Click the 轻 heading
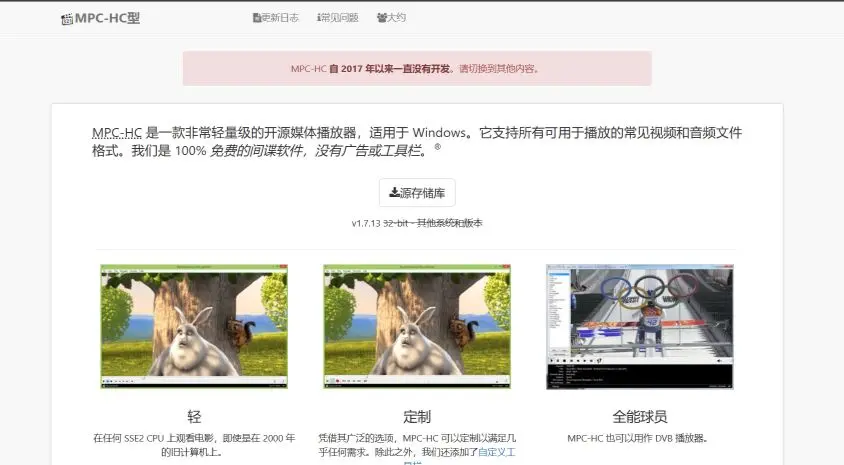The width and height of the screenshot is (844, 465). 194,417
